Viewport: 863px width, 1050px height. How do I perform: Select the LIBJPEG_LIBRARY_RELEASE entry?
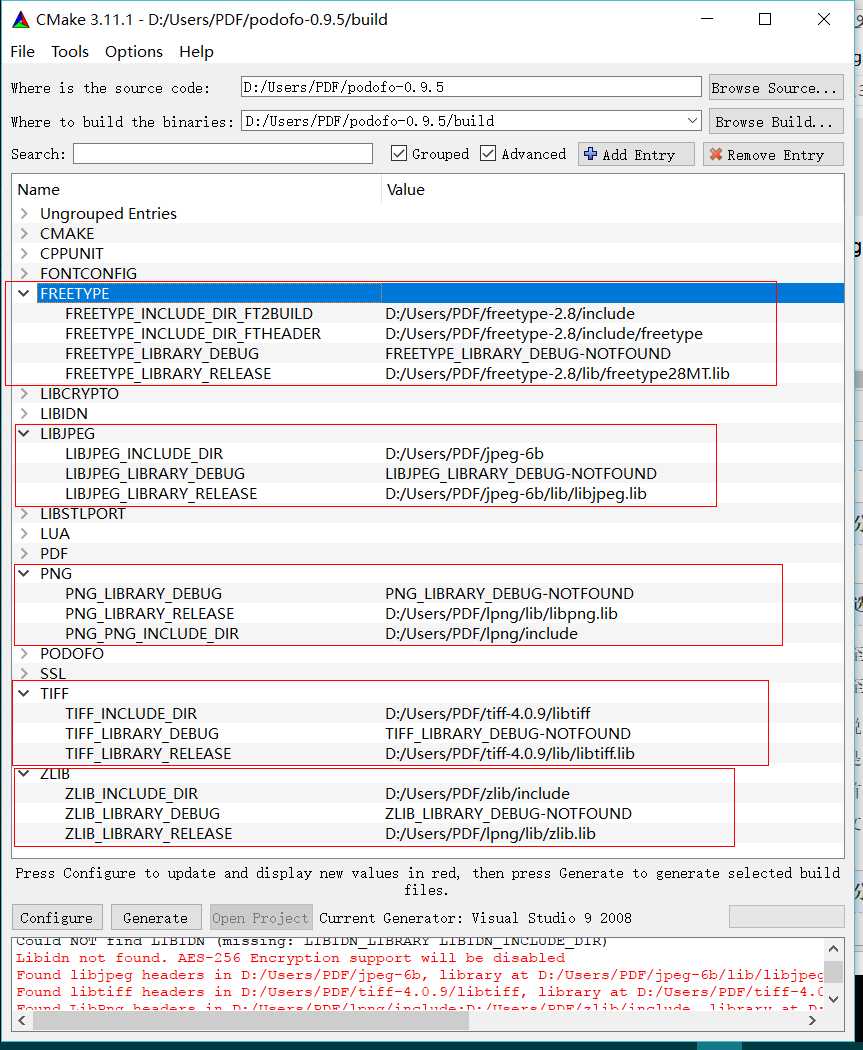point(161,494)
